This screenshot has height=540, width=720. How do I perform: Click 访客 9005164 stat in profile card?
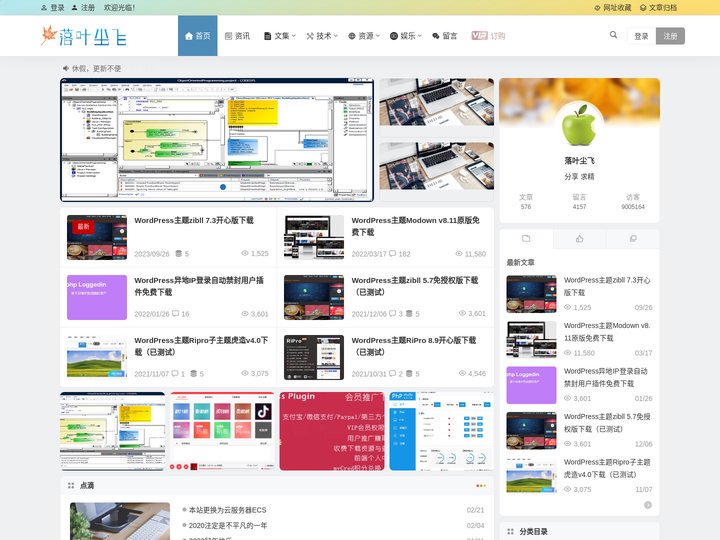[633, 202]
